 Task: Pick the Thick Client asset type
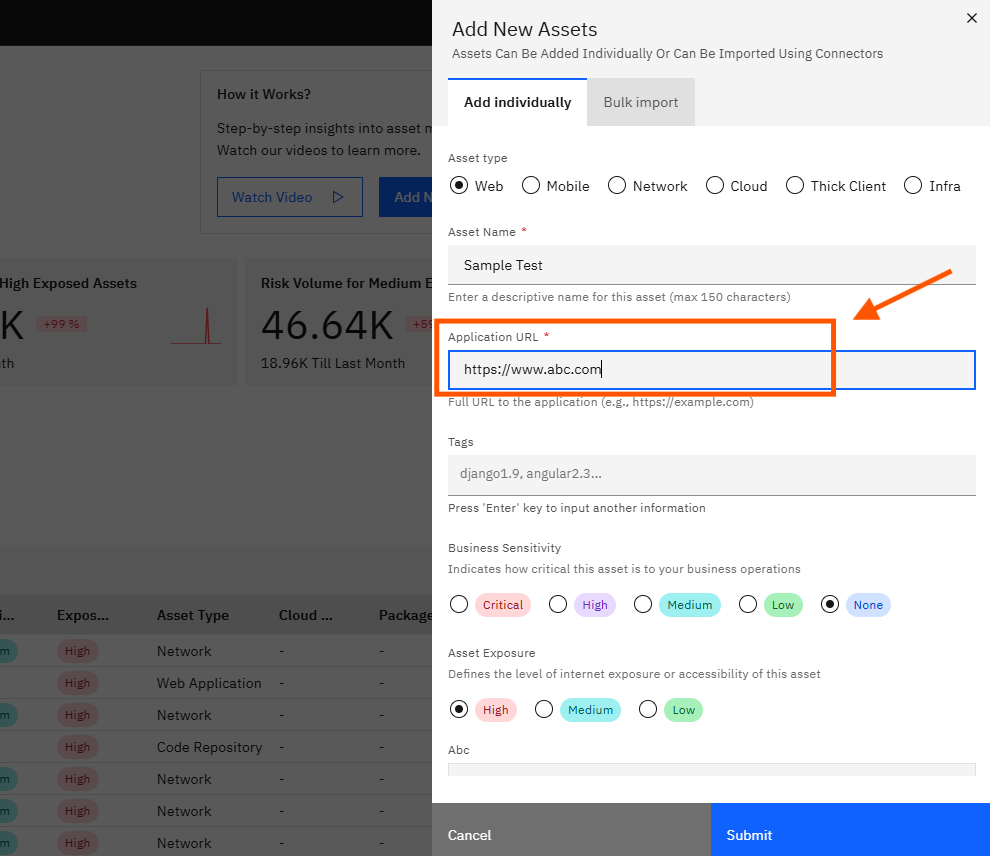[795, 186]
